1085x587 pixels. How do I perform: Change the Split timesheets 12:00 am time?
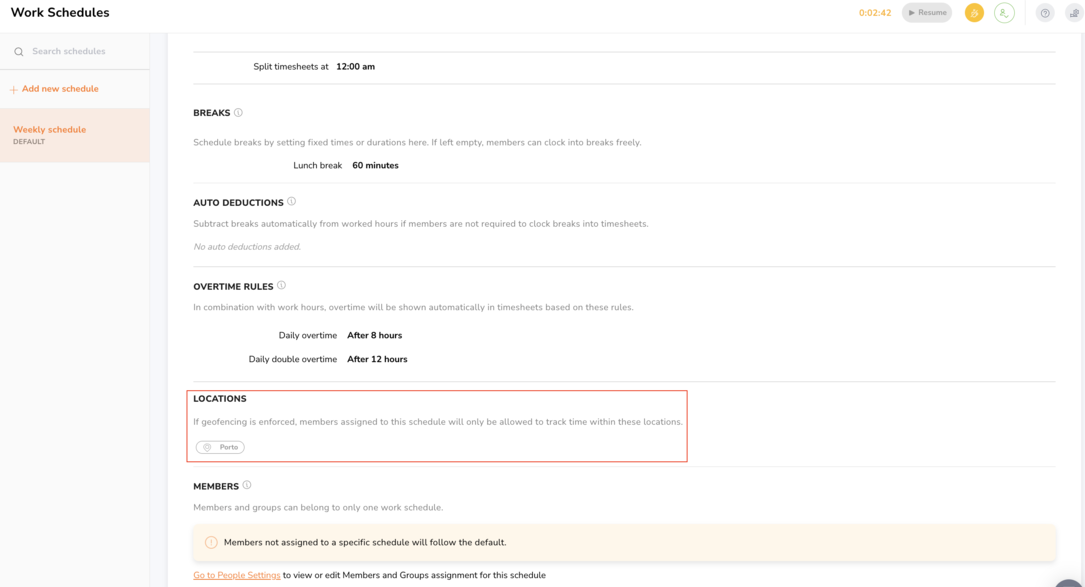[x=355, y=66]
